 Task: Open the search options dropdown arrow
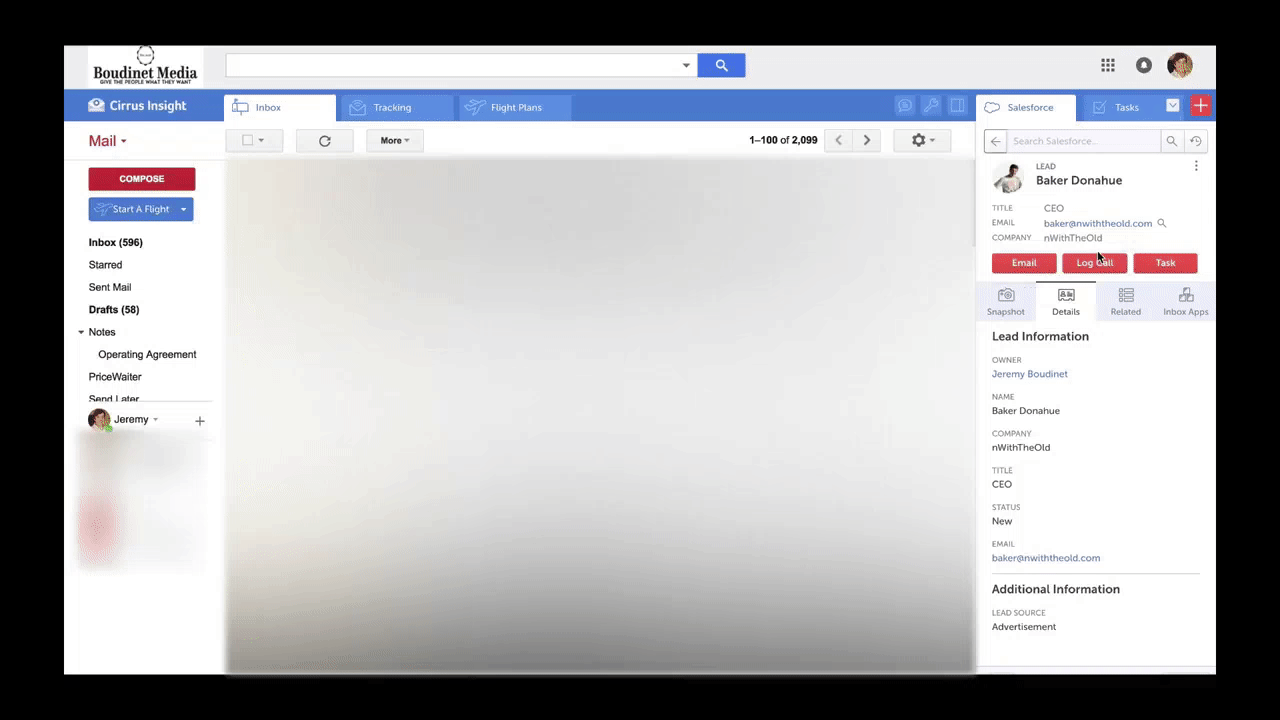686,65
